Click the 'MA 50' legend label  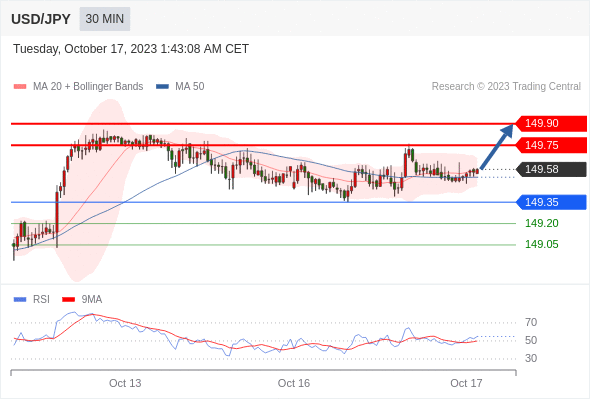[x=190, y=87]
